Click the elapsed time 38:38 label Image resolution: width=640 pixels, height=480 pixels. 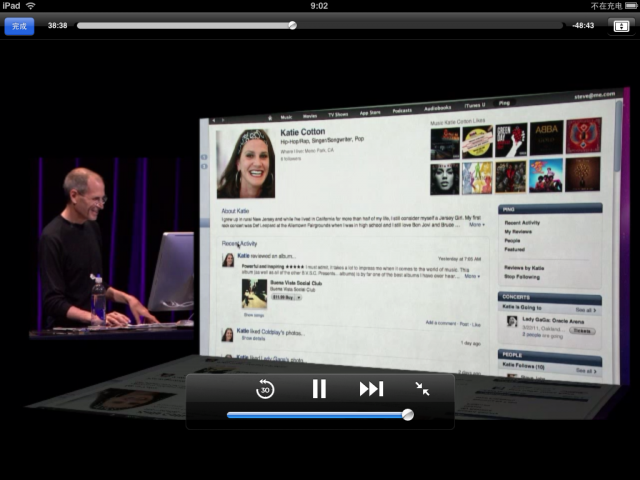(58, 25)
